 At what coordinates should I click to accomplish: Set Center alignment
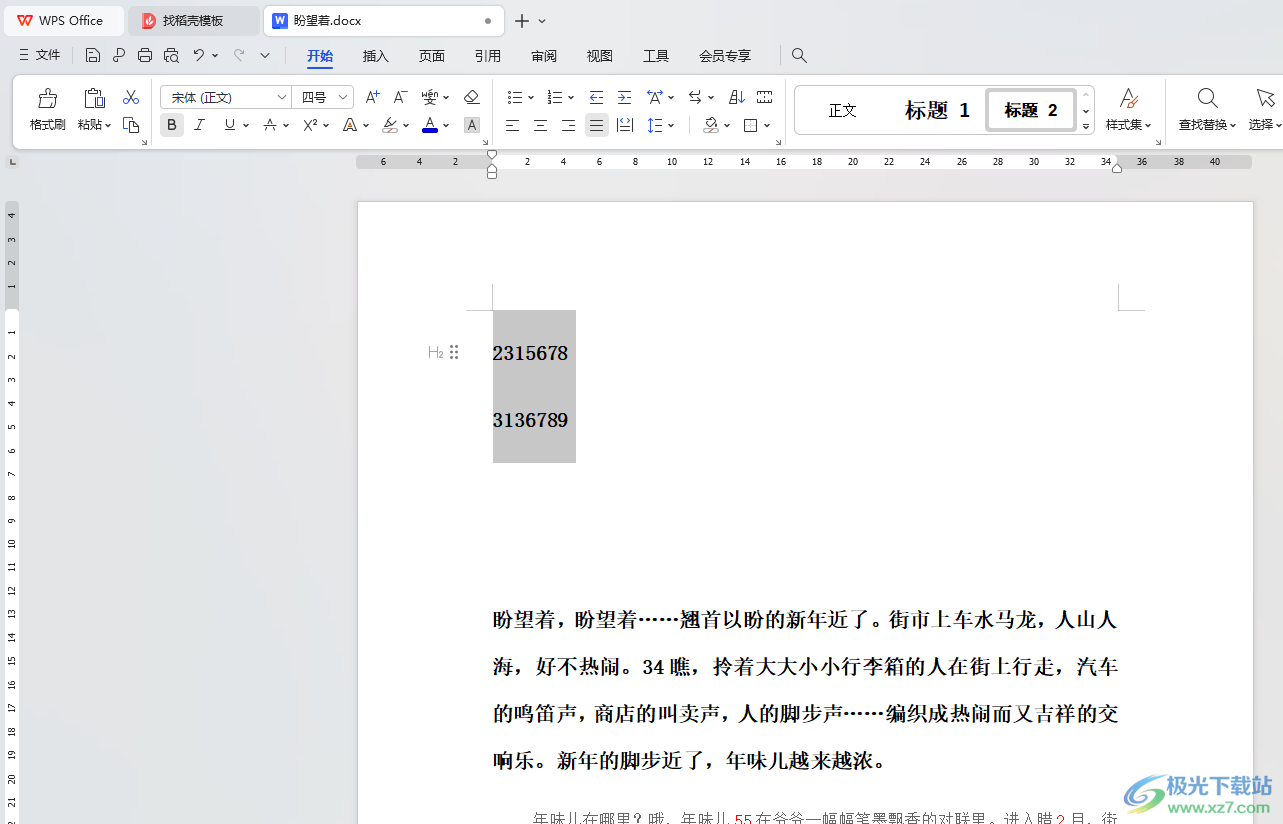coord(540,125)
